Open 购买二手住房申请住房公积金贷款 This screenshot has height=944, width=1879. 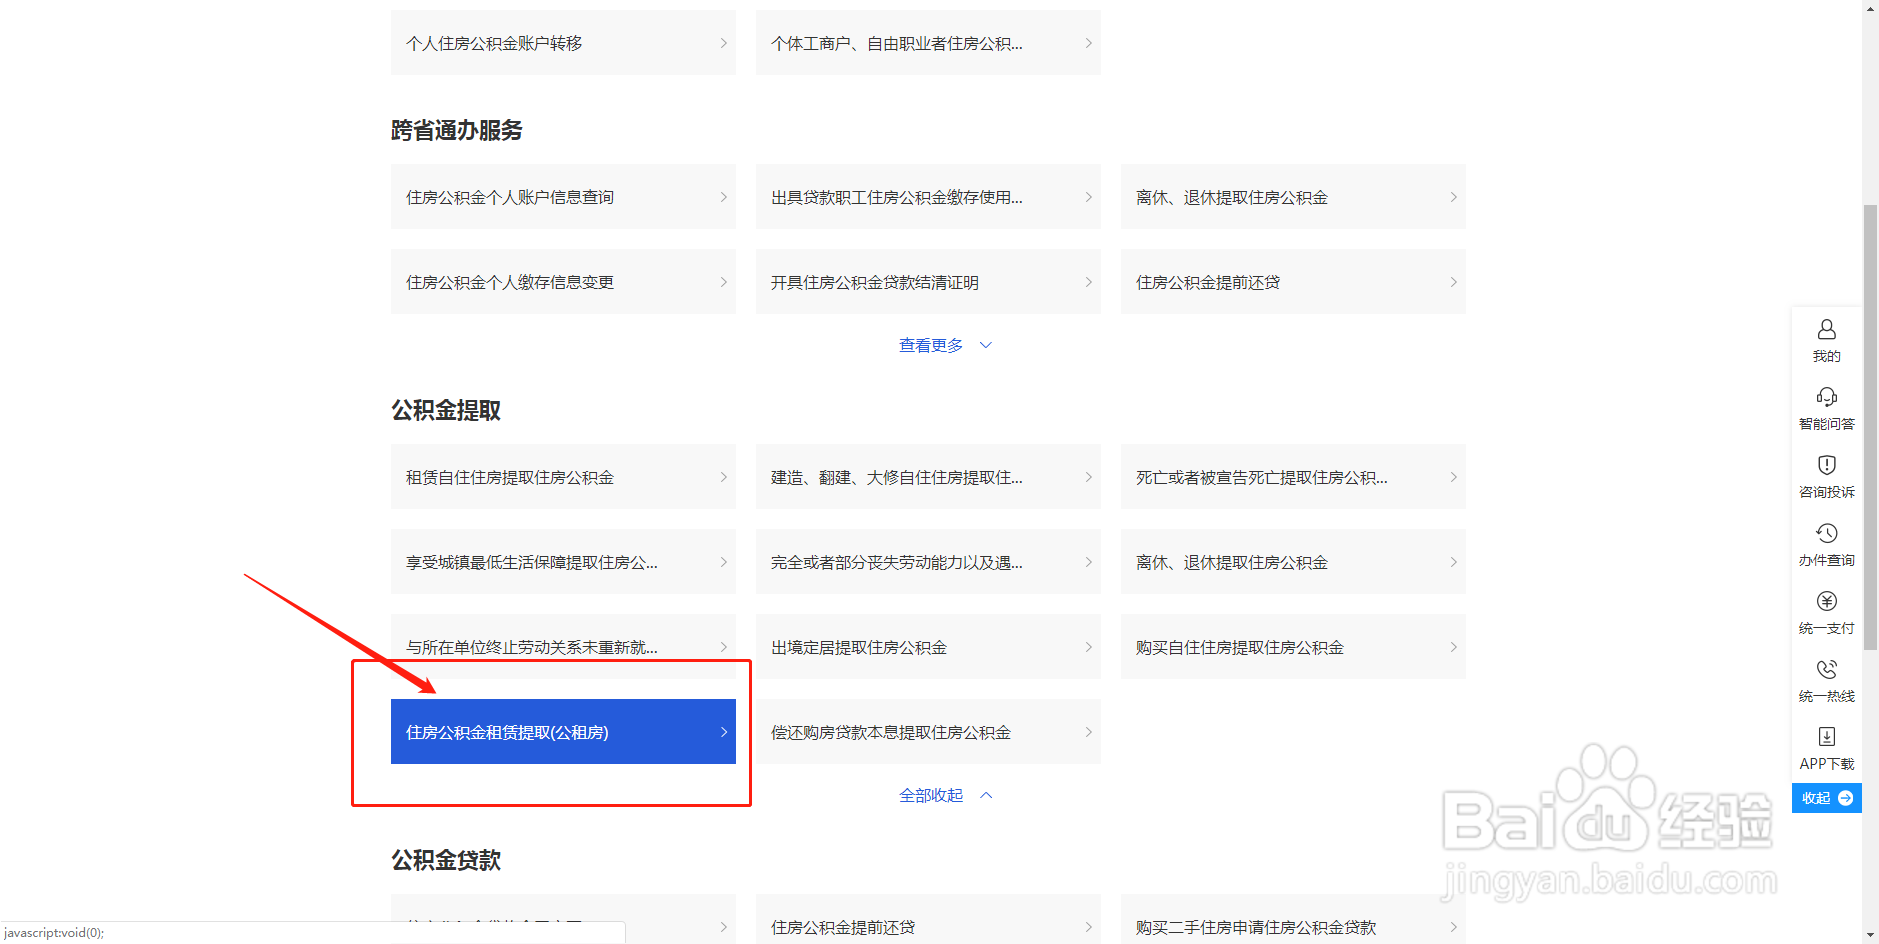(x=1293, y=919)
